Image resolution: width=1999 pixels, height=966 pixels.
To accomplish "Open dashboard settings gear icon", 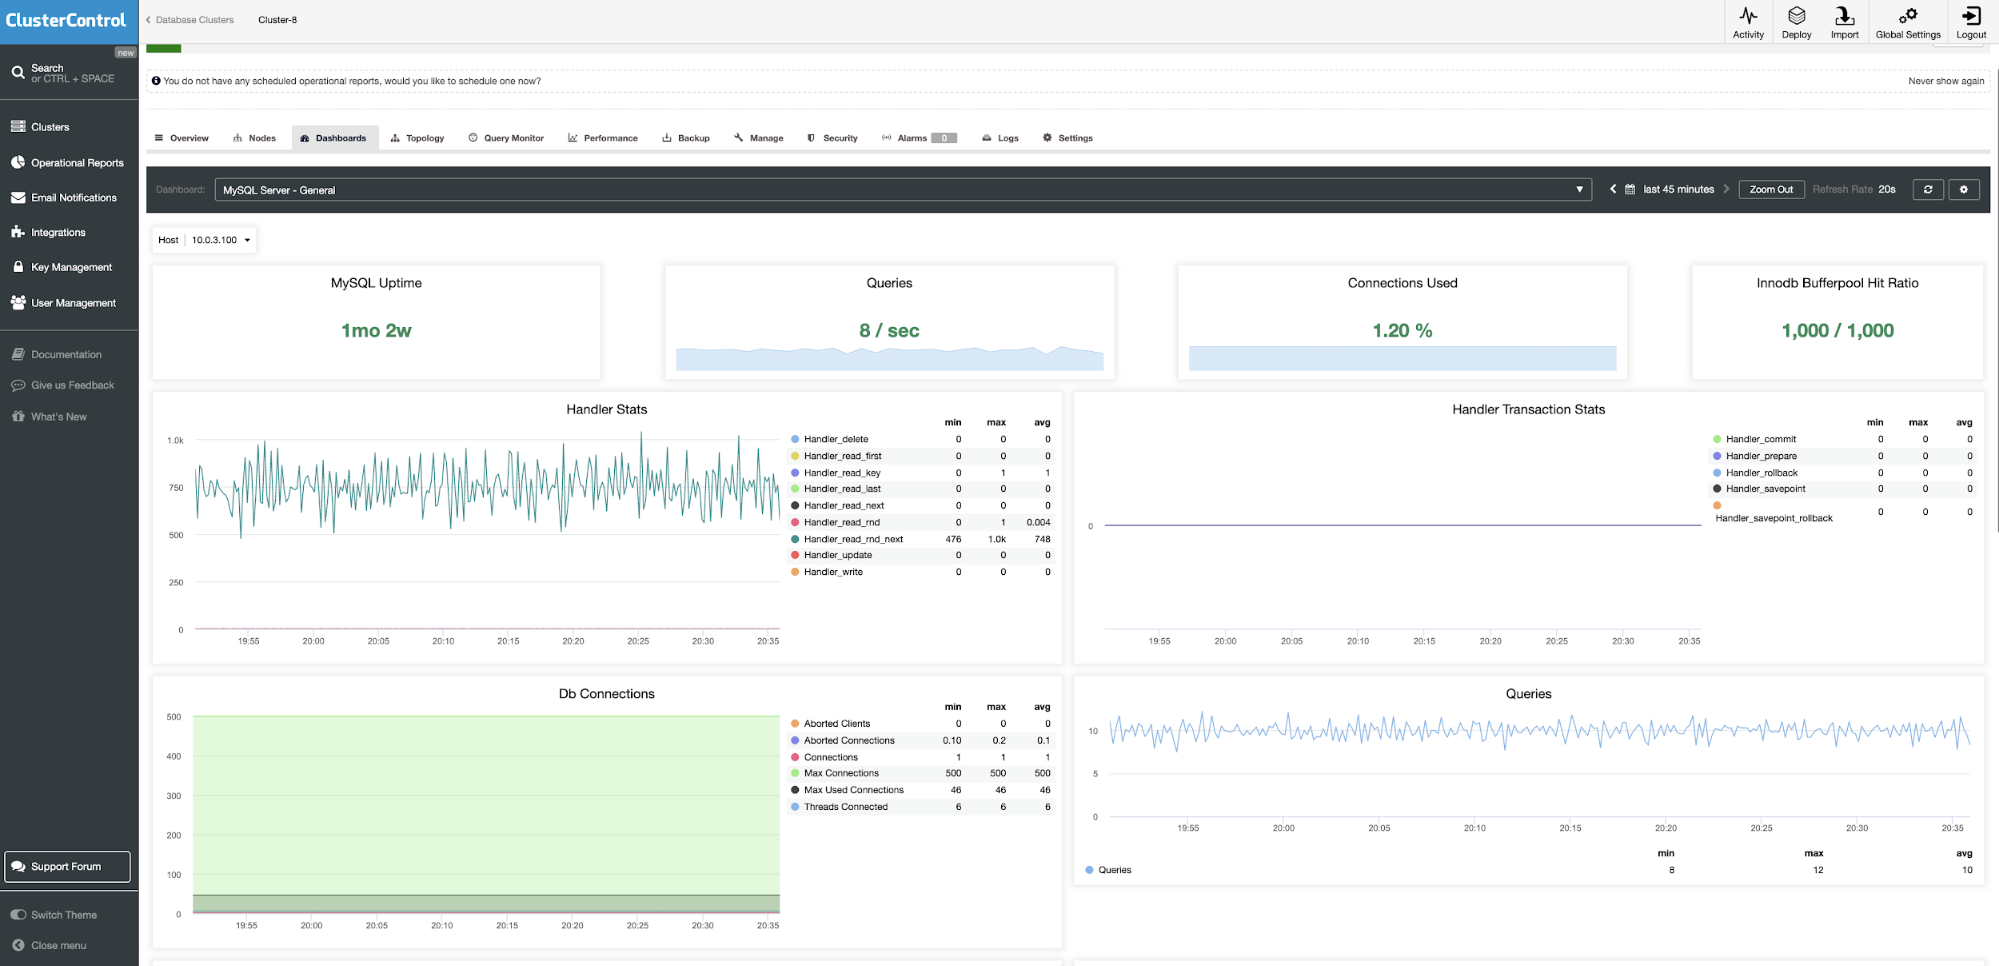I will coord(1963,190).
